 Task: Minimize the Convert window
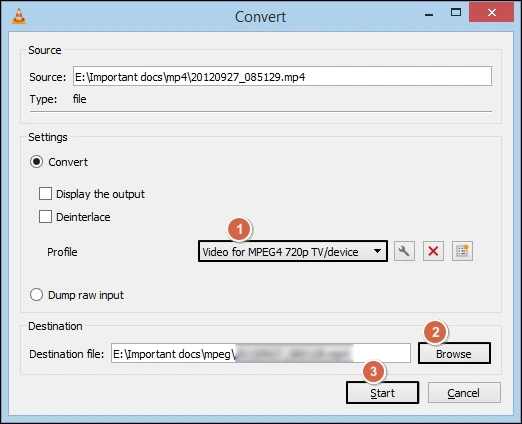429,14
